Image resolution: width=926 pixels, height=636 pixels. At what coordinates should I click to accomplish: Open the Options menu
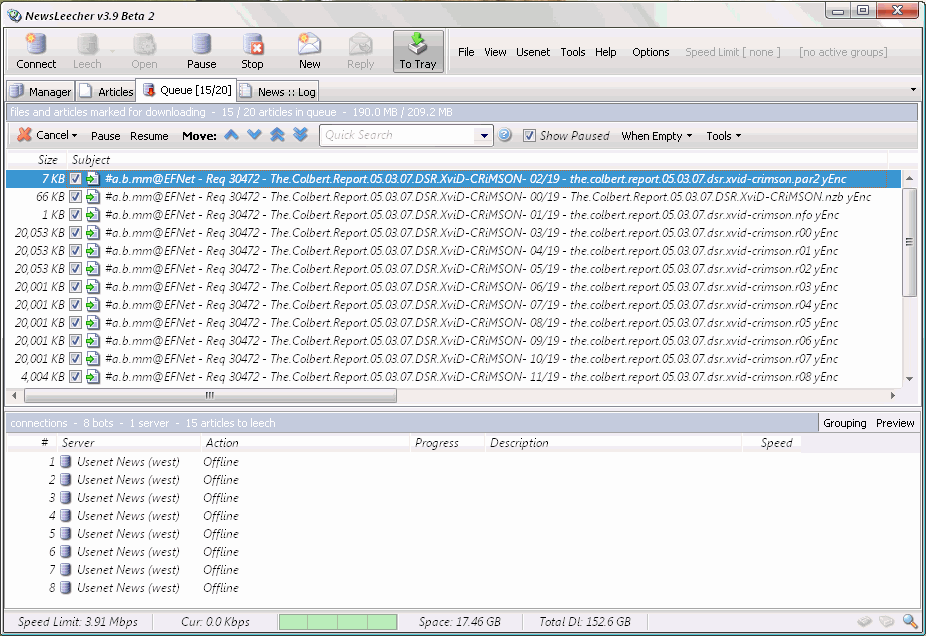pyautogui.click(x=650, y=52)
